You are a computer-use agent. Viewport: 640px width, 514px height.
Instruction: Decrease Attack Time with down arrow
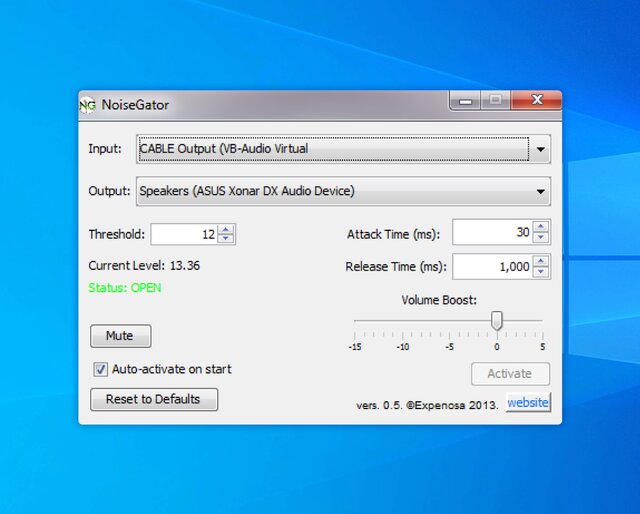541,237
